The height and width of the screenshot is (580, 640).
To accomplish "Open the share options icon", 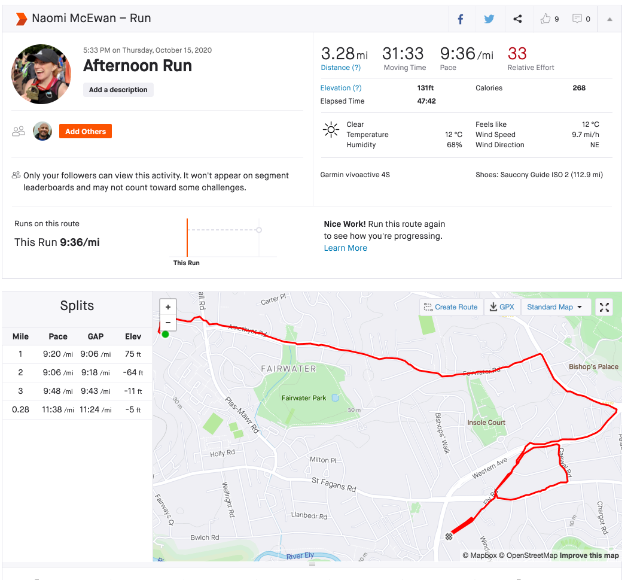I will [517, 19].
